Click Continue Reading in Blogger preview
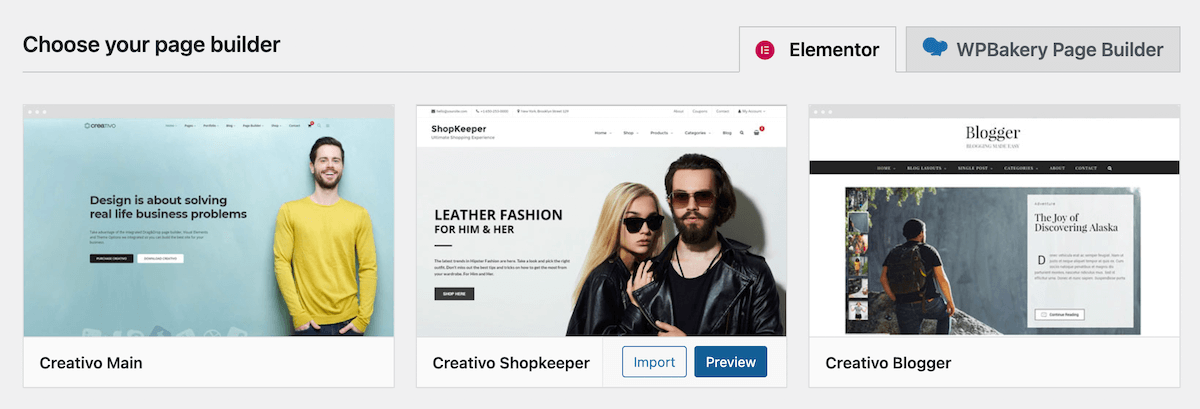 pos(1058,314)
